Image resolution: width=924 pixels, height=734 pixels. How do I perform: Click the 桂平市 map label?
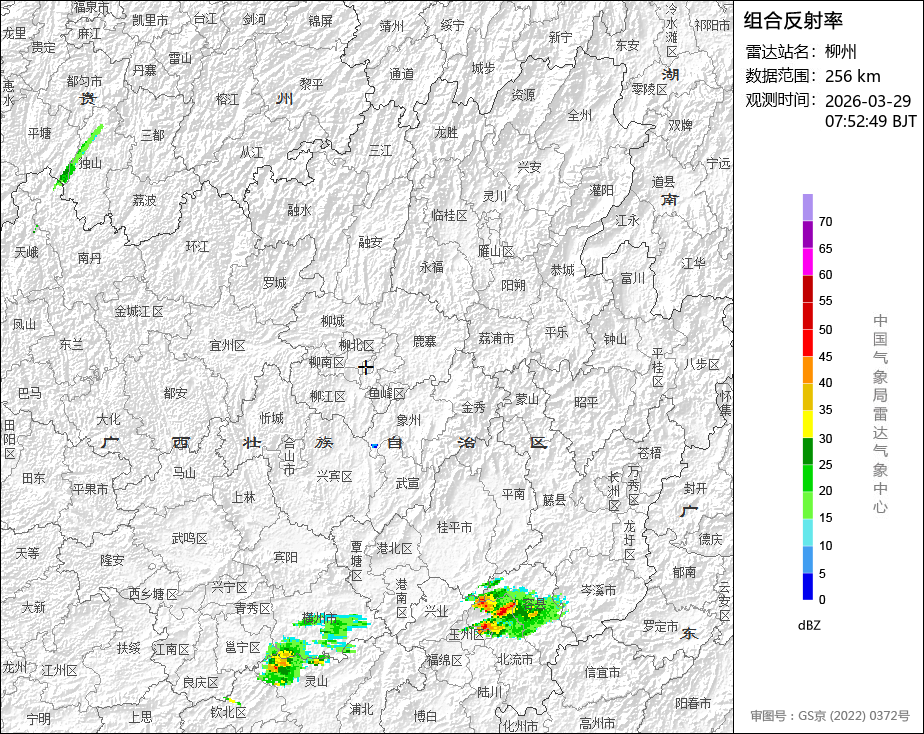click(454, 527)
